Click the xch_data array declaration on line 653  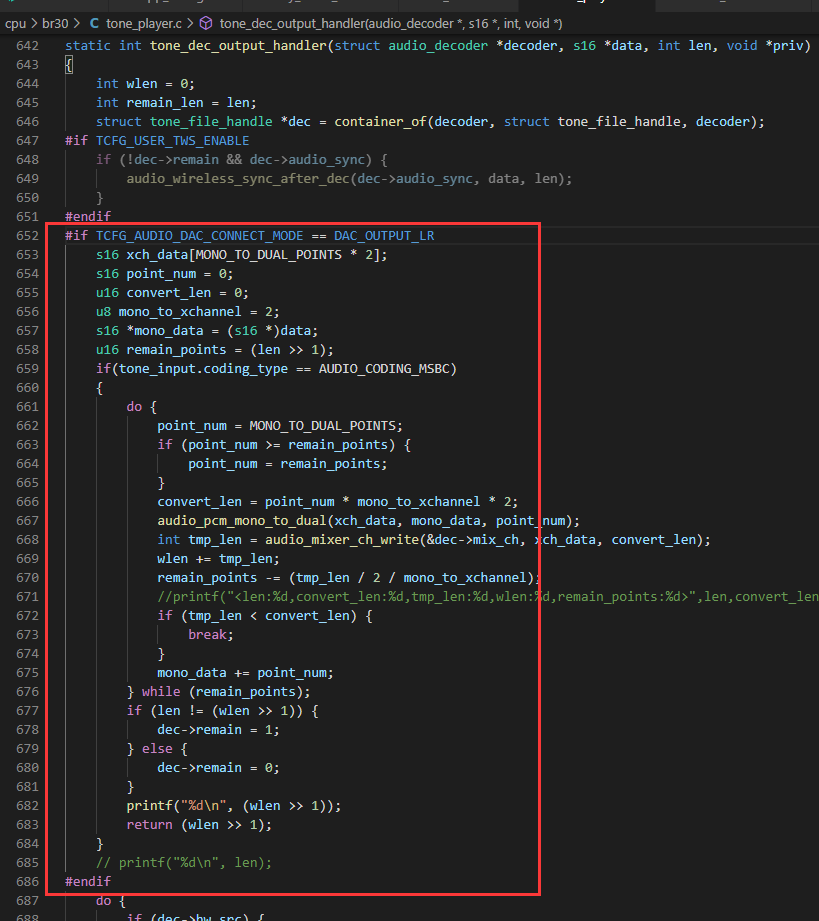242,255
